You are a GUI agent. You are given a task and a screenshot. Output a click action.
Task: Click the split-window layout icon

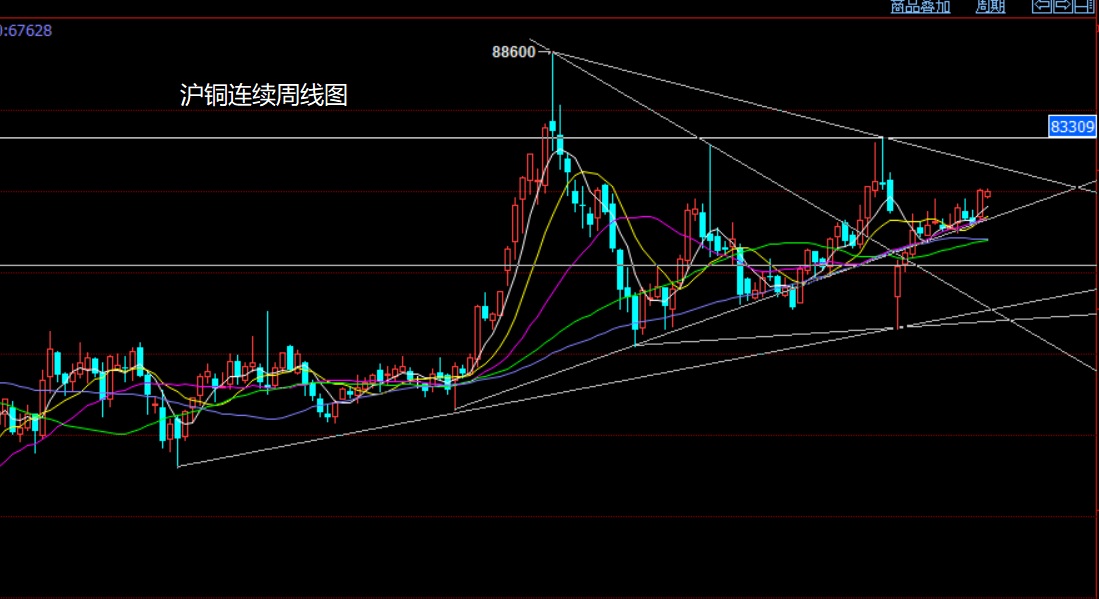(x=1084, y=6)
